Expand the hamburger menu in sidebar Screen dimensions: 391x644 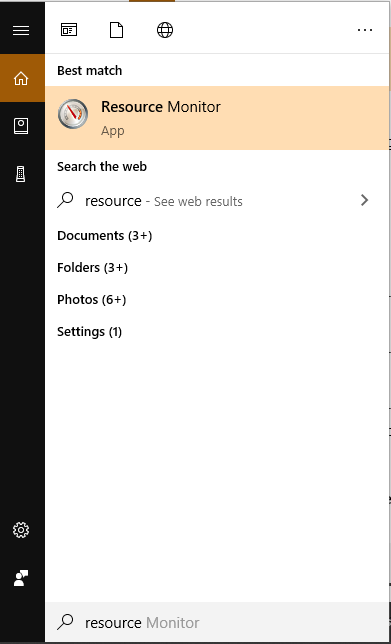pos(21,30)
